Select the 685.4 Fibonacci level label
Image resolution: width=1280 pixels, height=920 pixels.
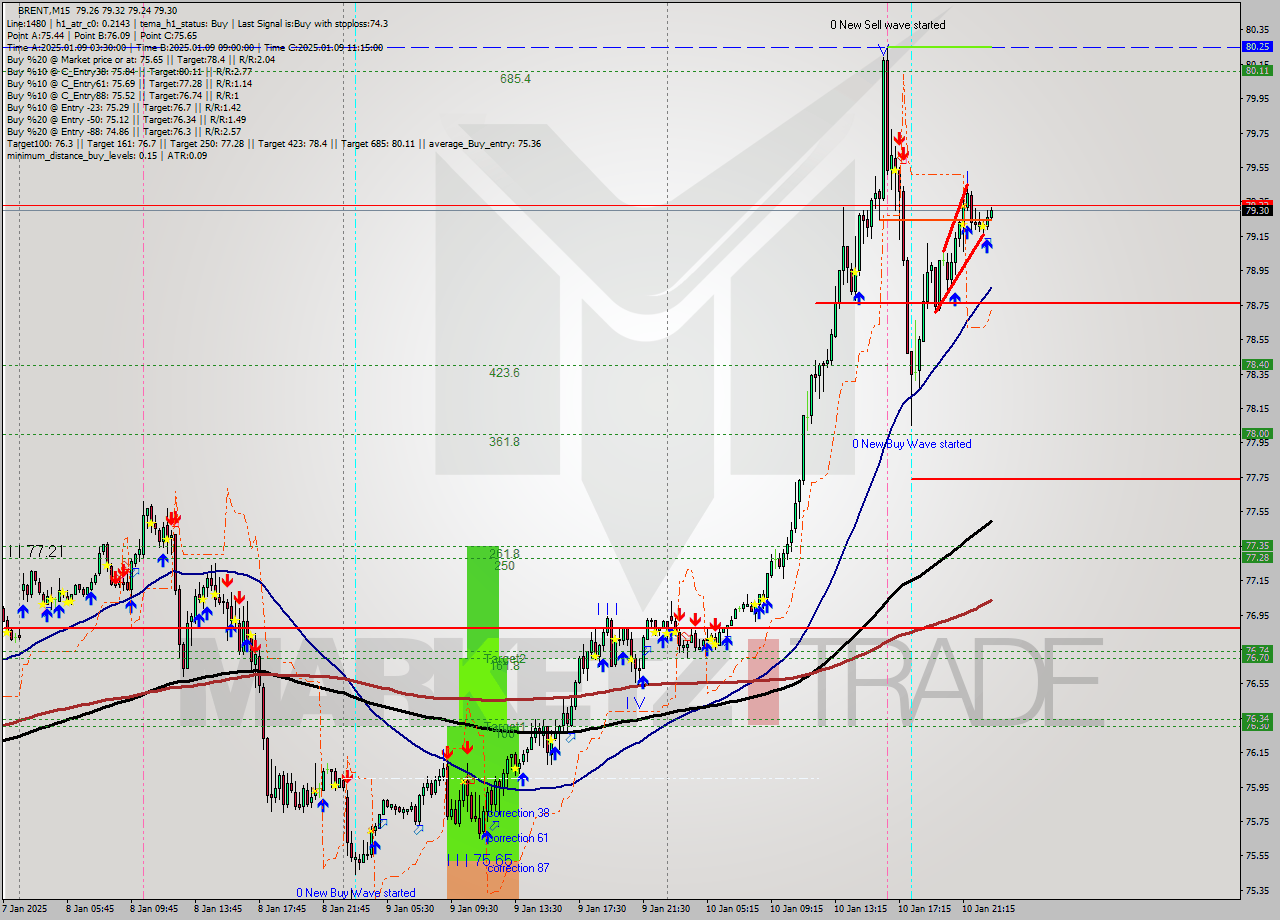tap(515, 78)
